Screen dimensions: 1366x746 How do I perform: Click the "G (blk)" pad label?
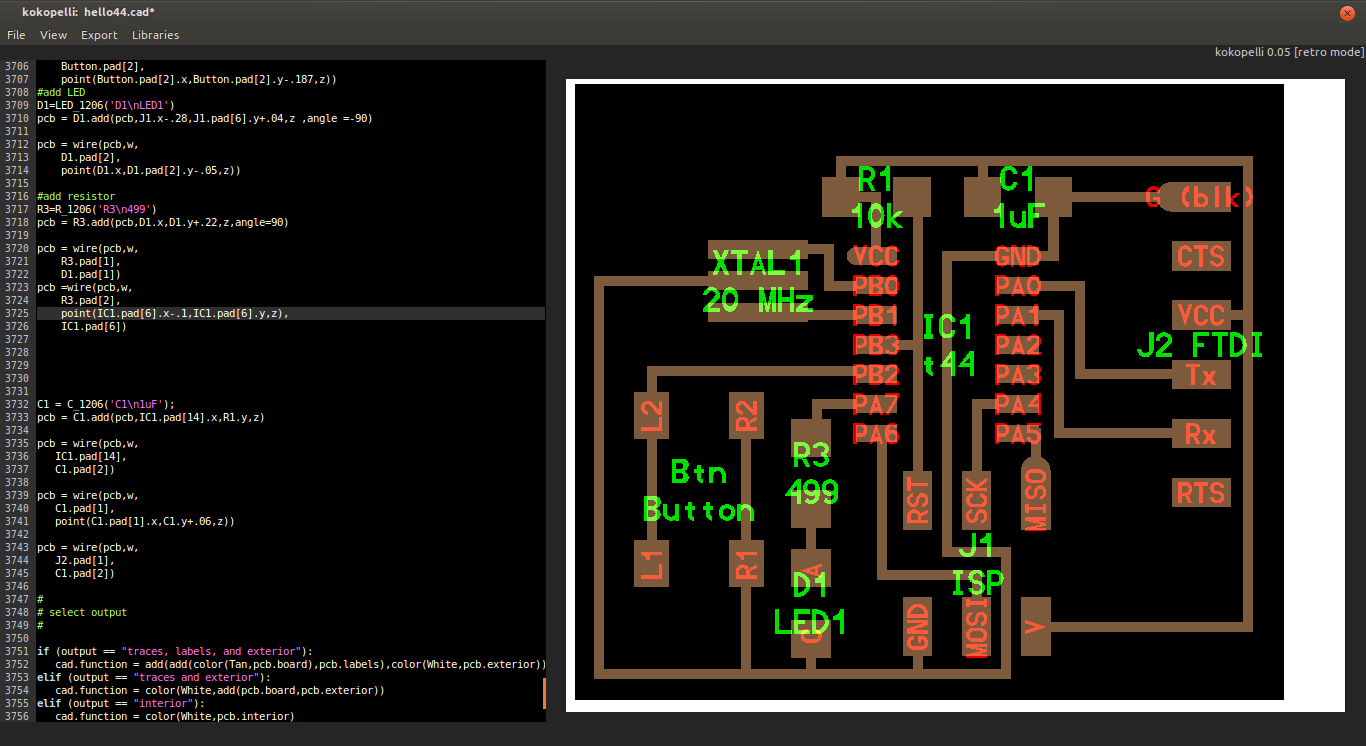[x=1199, y=197]
